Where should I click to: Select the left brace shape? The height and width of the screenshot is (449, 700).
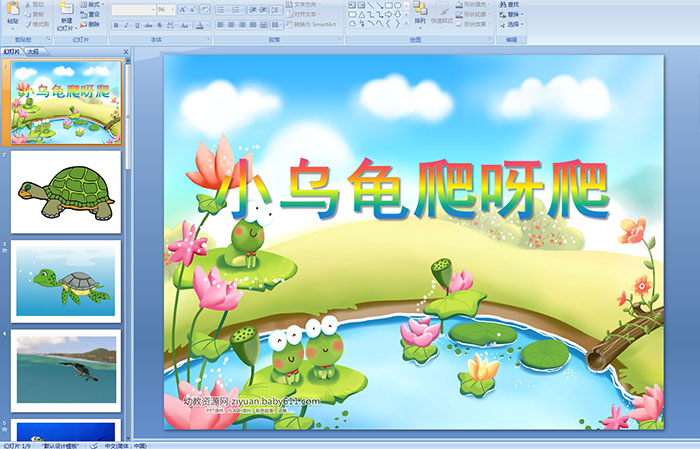[388, 23]
